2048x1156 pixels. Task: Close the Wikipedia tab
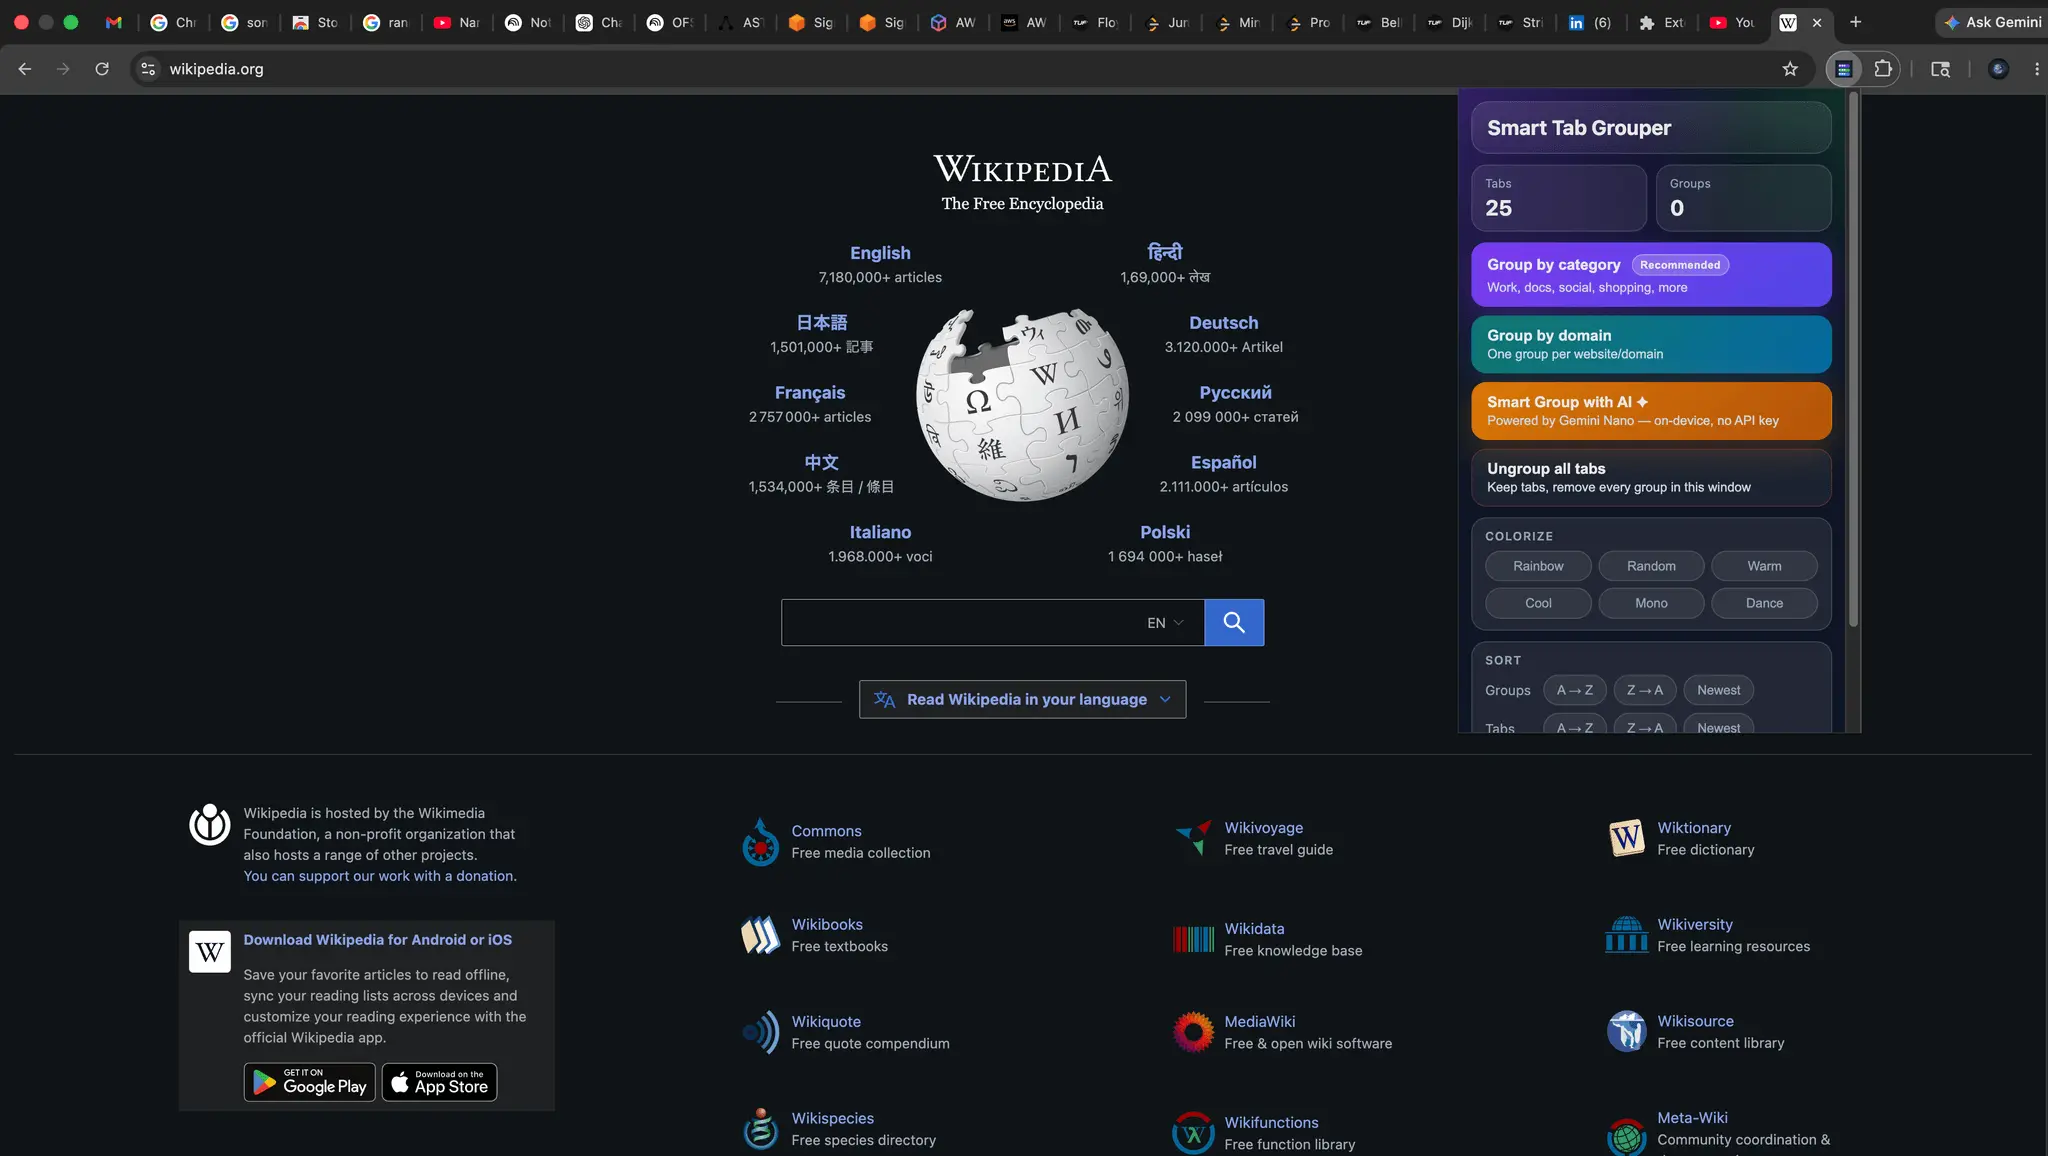(x=1817, y=22)
